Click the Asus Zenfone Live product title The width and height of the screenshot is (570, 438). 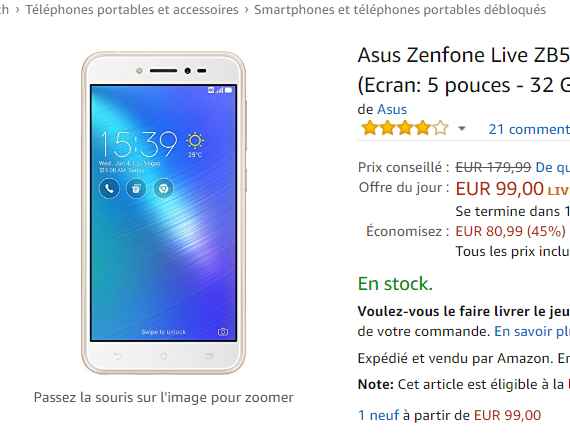tap(464, 70)
